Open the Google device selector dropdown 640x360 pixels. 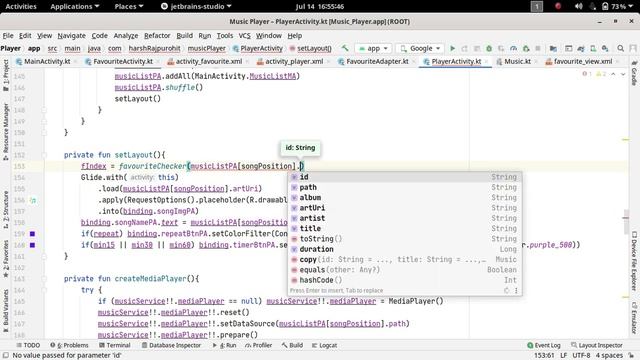coord(420,48)
